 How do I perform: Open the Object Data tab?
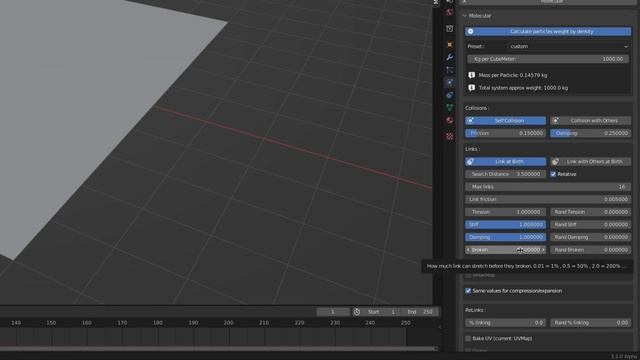coord(449,107)
